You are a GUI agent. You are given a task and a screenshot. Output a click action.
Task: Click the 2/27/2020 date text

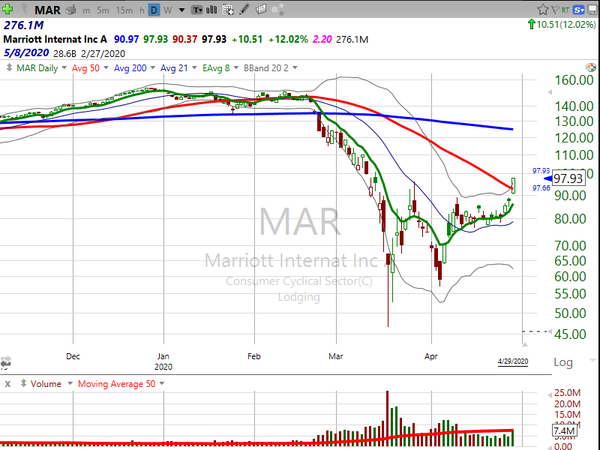pyautogui.click(x=103, y=54)
